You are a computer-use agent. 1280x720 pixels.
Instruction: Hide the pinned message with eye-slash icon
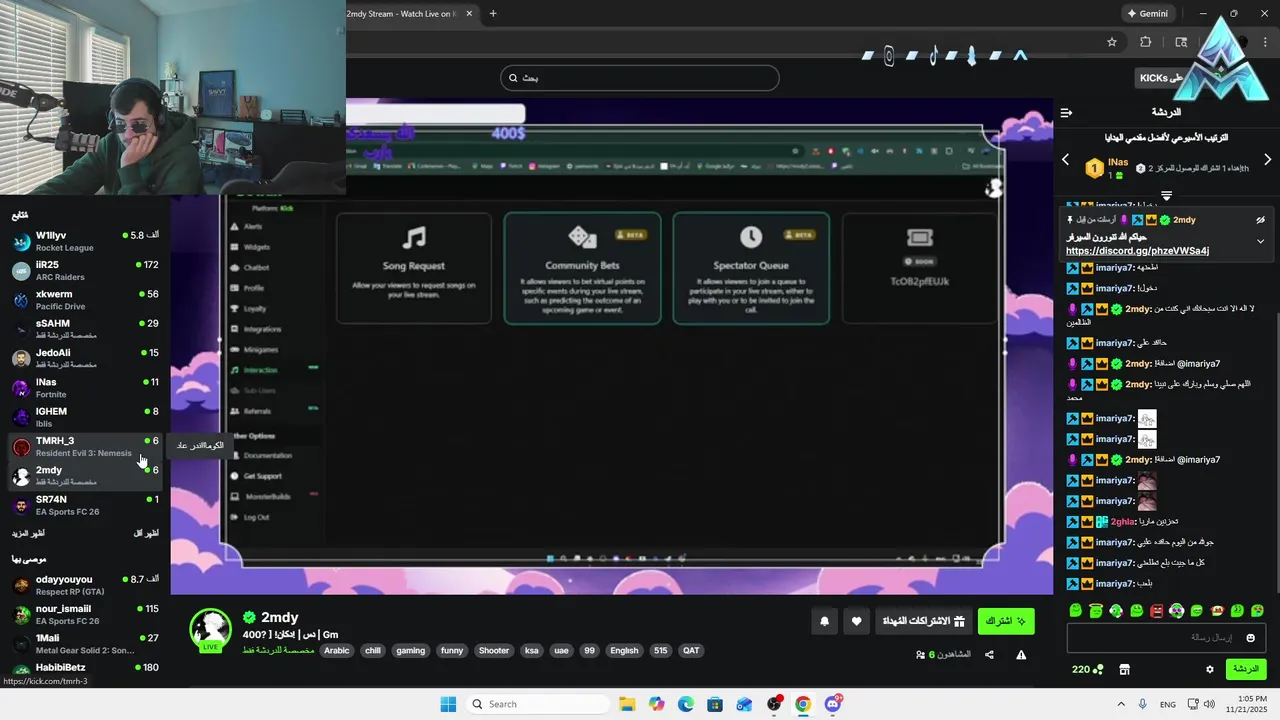coord(1261,220)
